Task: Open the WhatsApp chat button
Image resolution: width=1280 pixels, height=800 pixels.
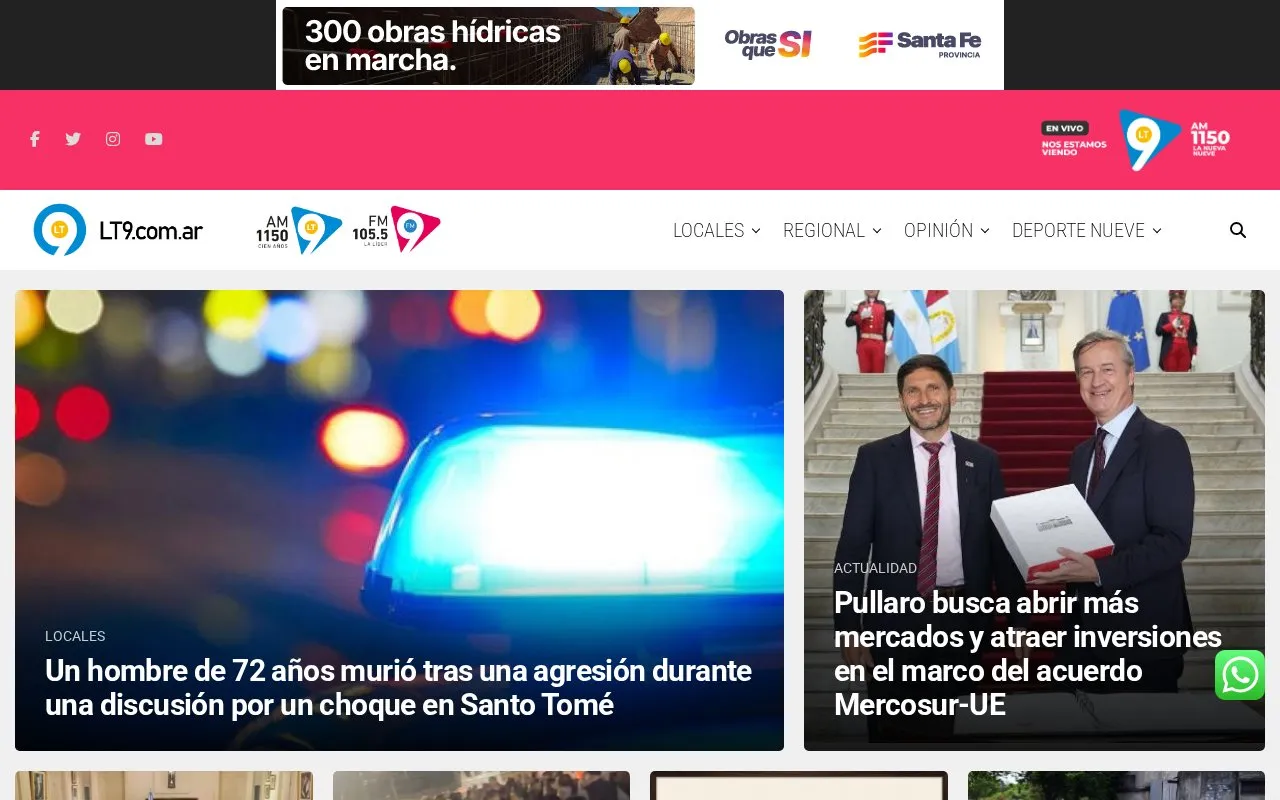Action: (1240, 675)
